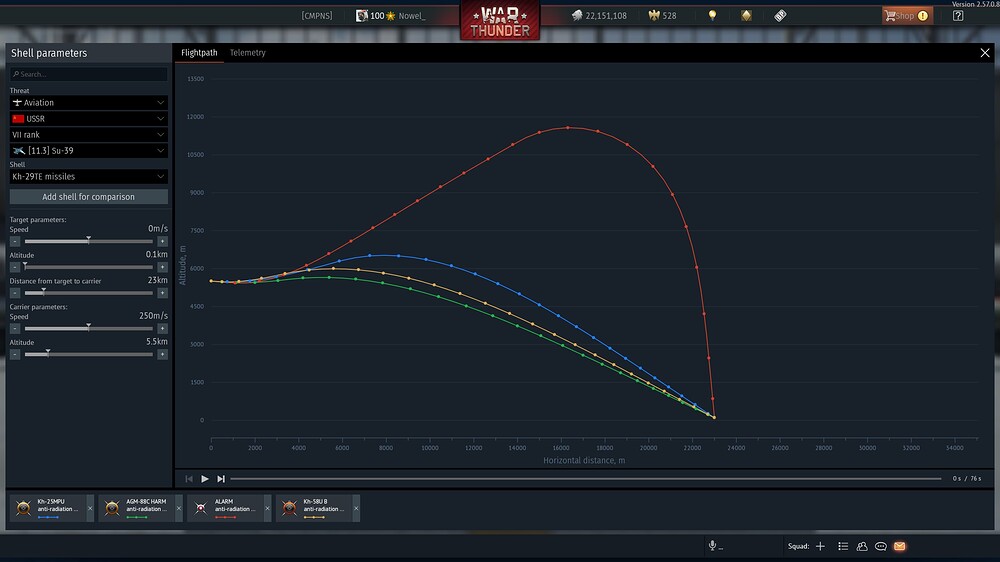Open the Kh-29TE missiles shell dropdown
Screen dimensions: 1000x562
[x=89, y=177]
